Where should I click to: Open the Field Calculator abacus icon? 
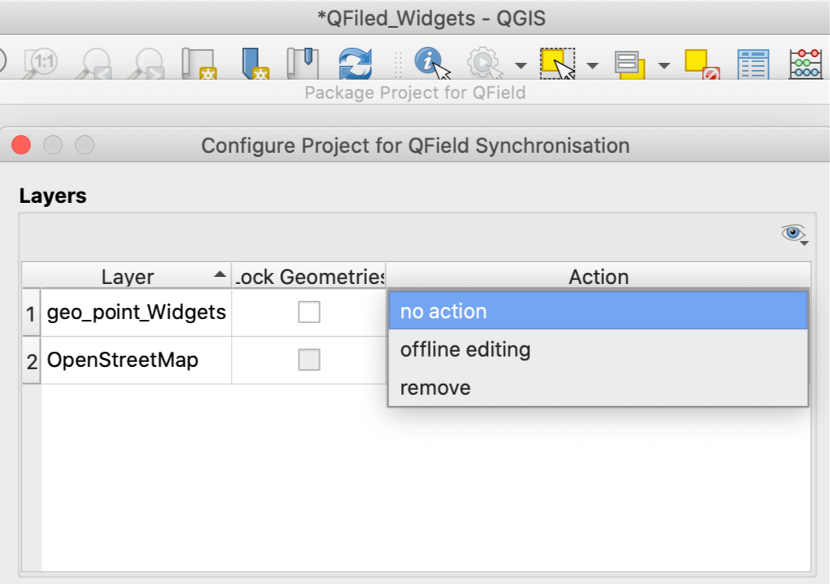point(806,64)
